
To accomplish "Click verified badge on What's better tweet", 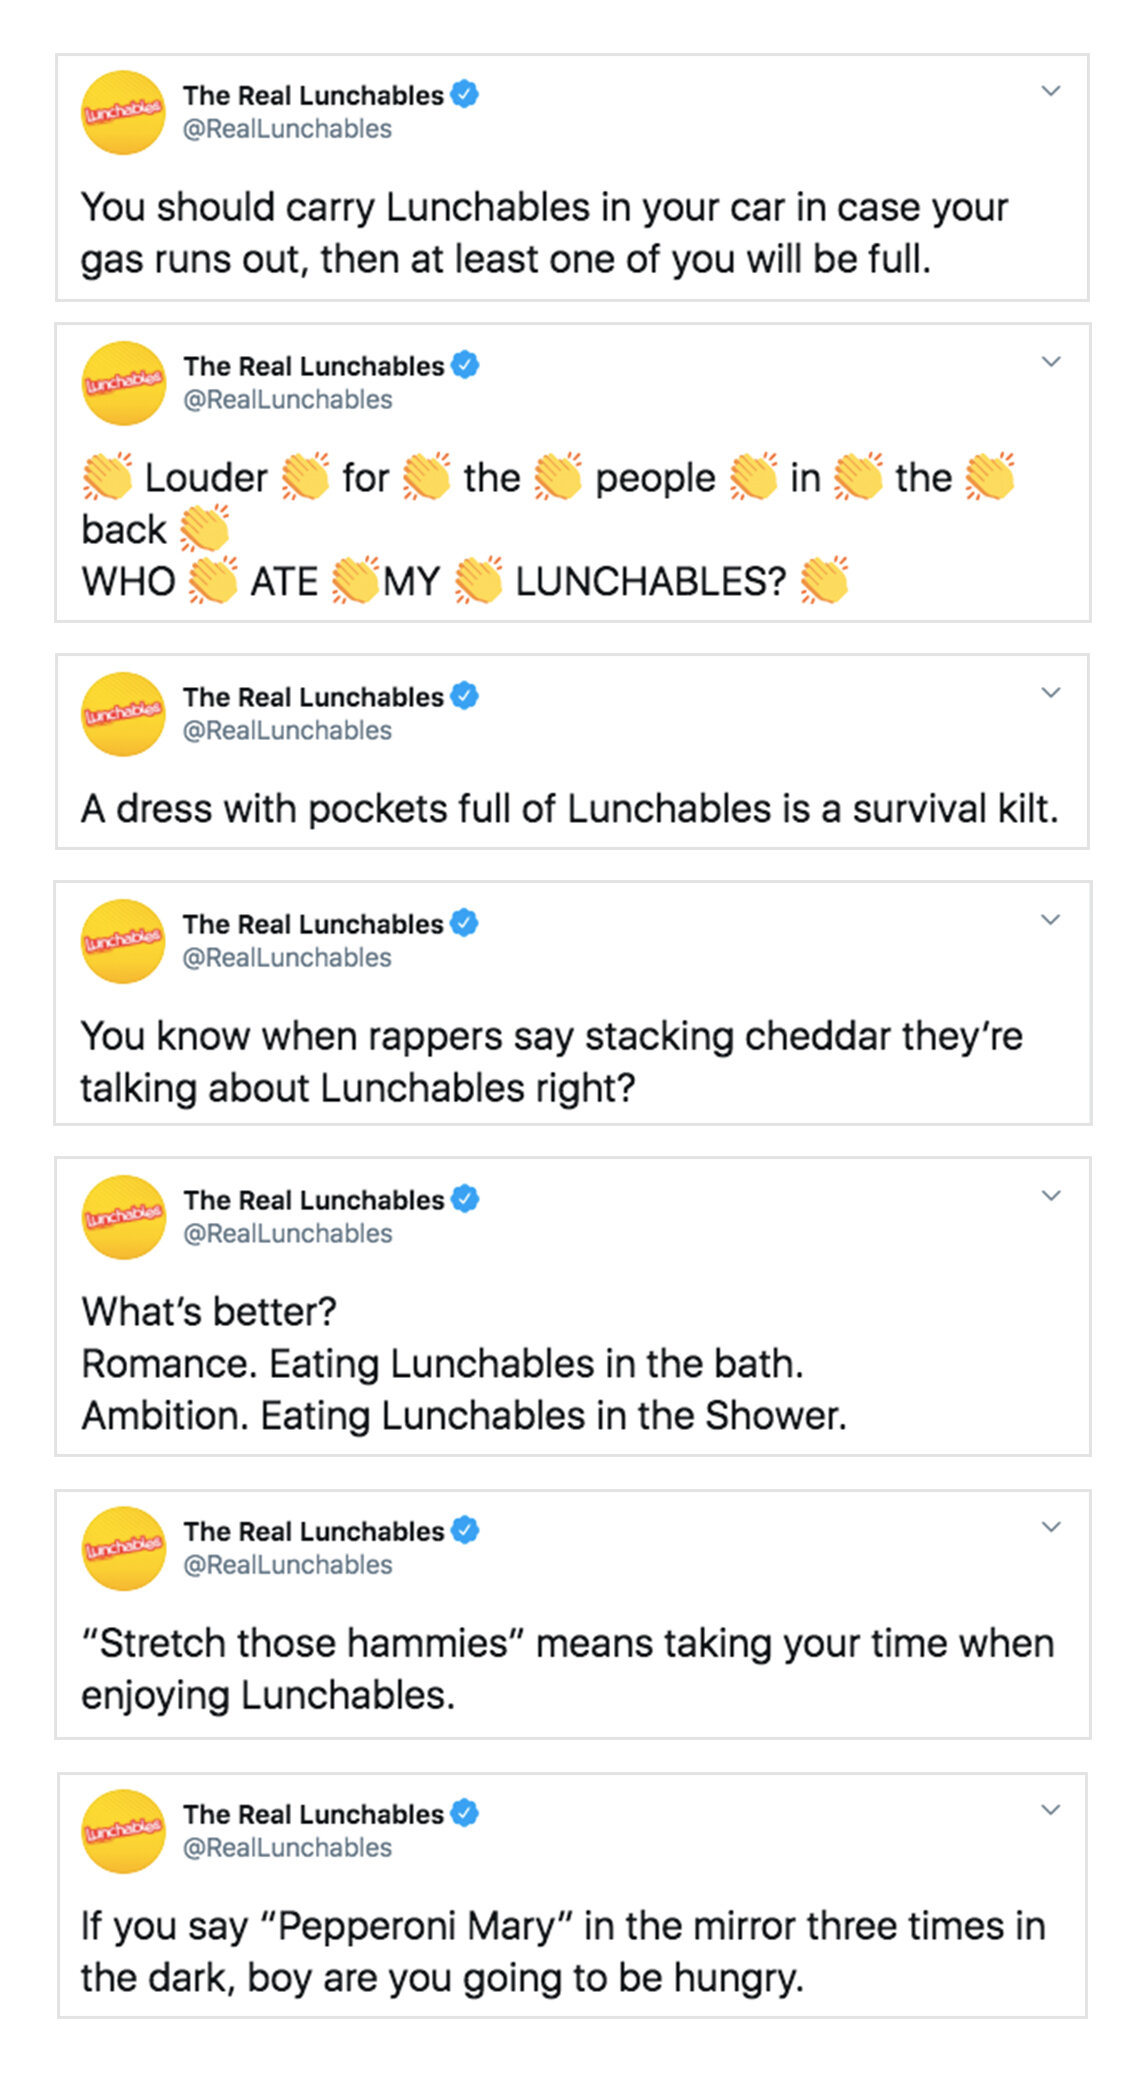I will point(464,1198).
